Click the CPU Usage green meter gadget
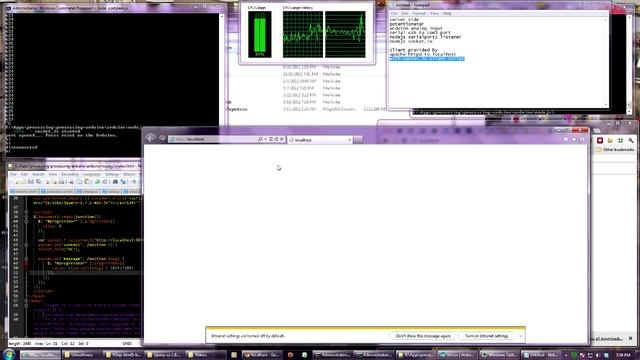The height and width of the screenshot is (360, 640). (260, 35)
